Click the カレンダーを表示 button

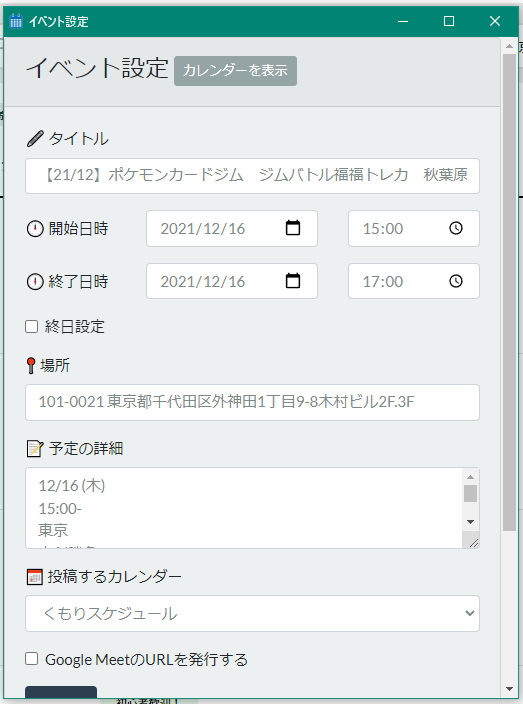click(235, 71)
